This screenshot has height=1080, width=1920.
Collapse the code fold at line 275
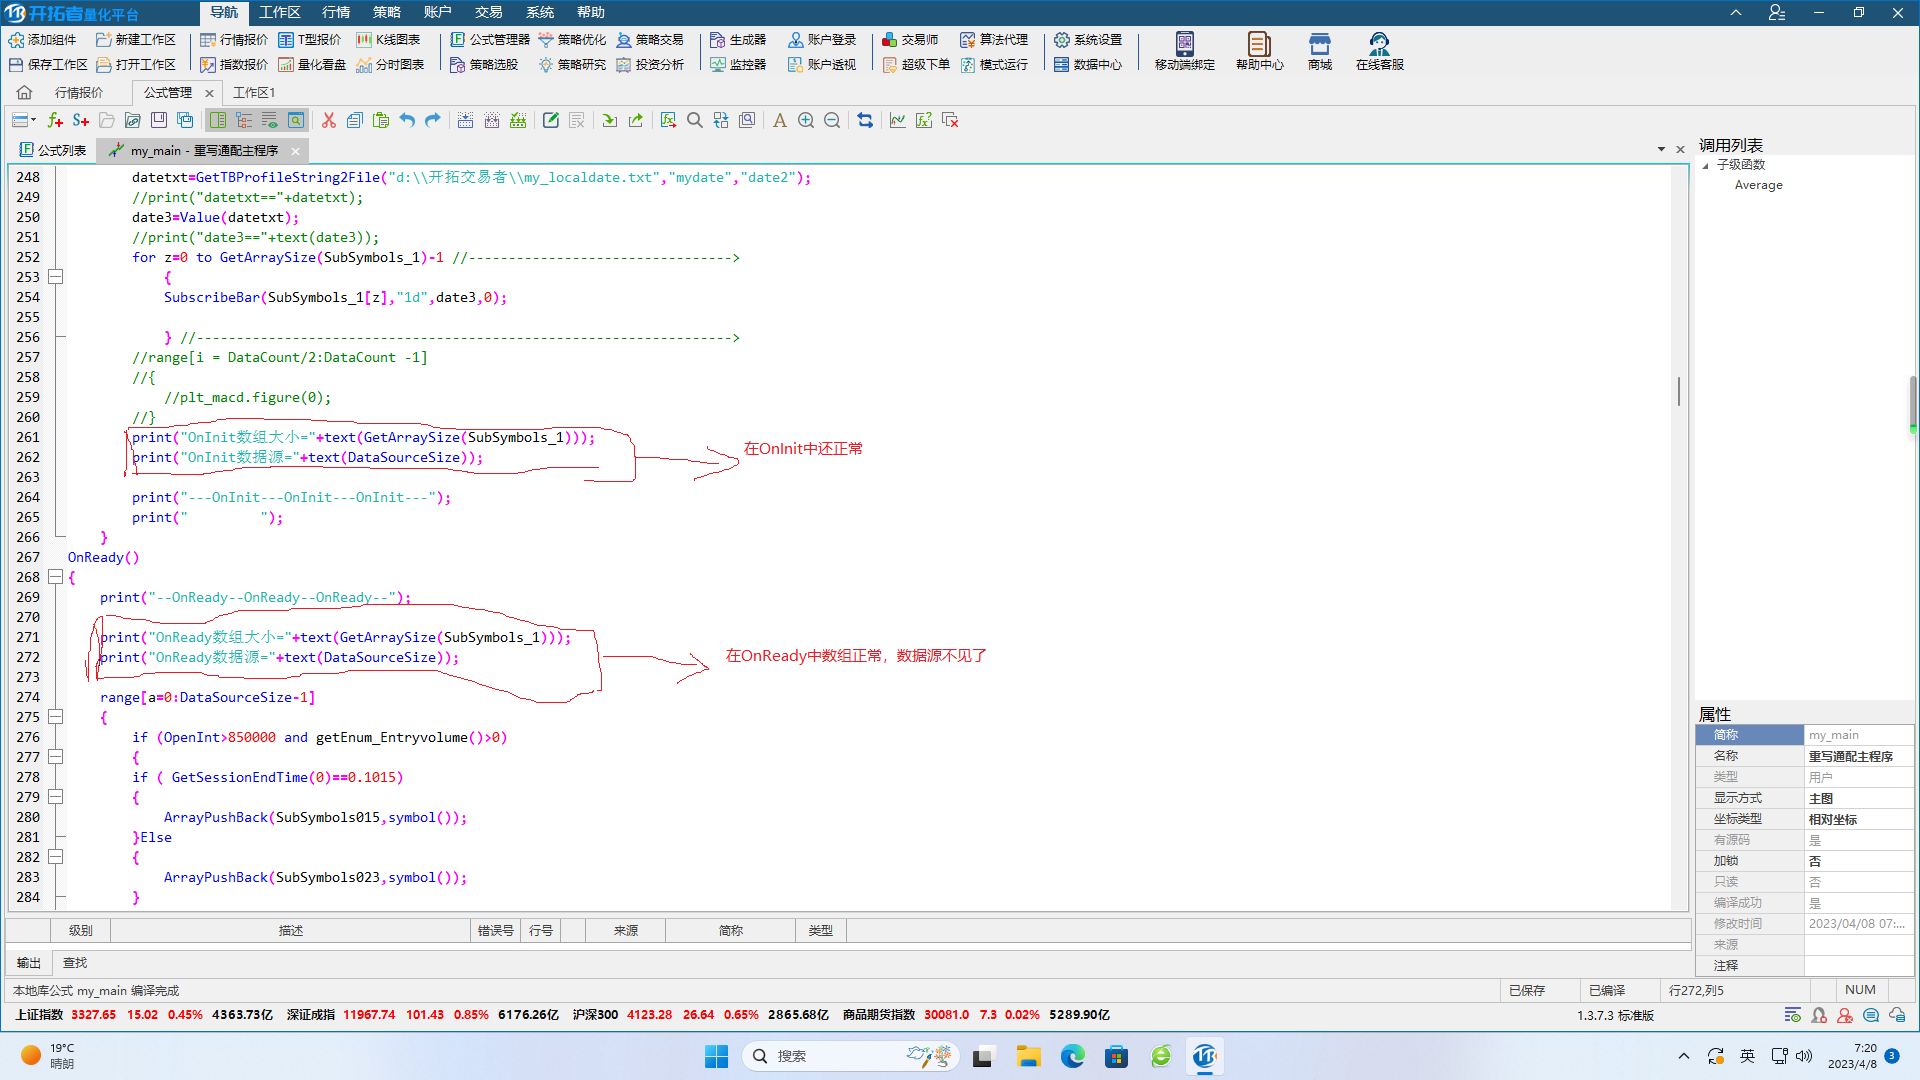pyautogui.click(x=56, y=717)
